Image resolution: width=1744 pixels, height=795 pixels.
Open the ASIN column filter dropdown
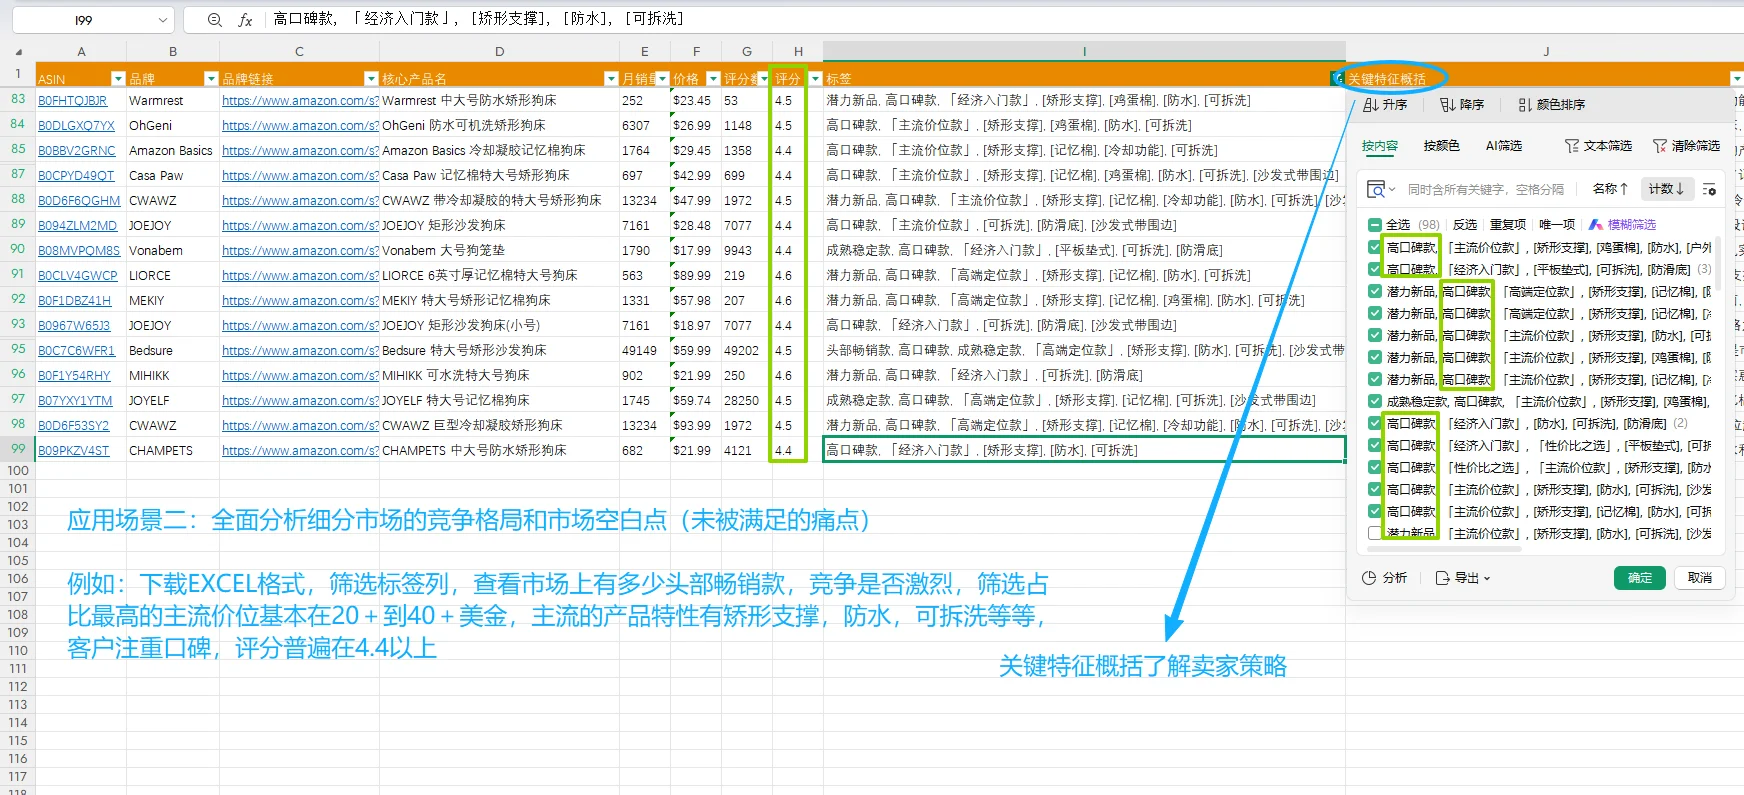coord(118,79)
